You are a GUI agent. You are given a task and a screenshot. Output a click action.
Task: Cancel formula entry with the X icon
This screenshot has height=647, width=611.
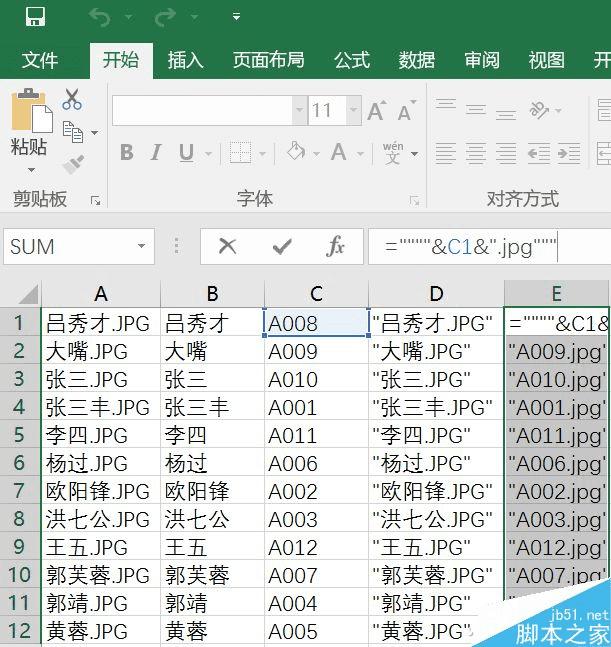click(227, 246)
